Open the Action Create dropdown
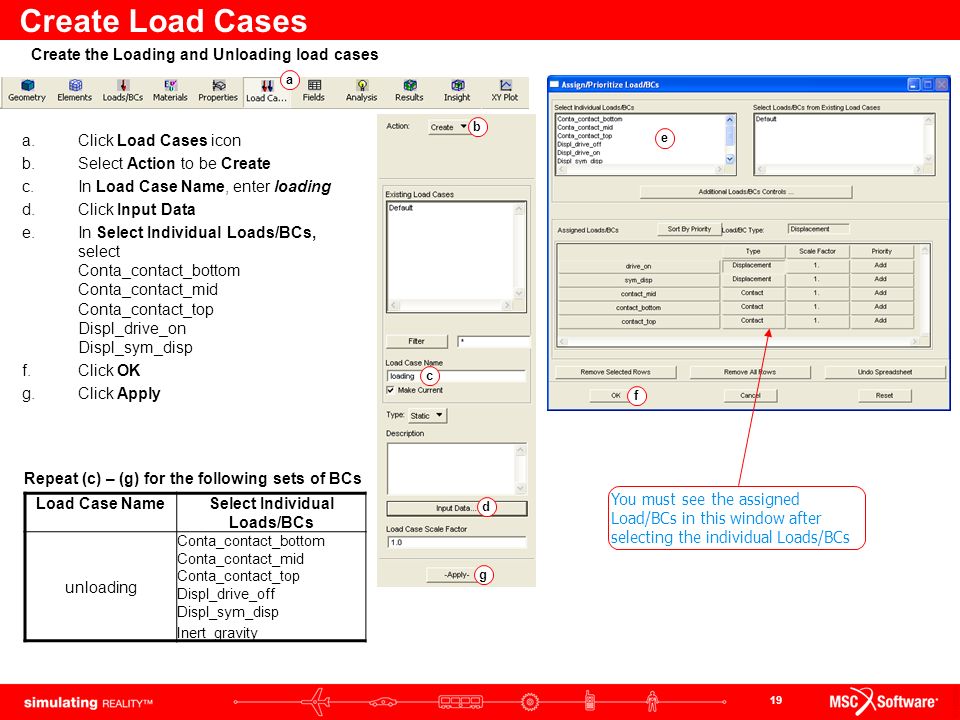The height and width of the screenshot is (720, 960). pyautogui.click(x=448, y=127)
